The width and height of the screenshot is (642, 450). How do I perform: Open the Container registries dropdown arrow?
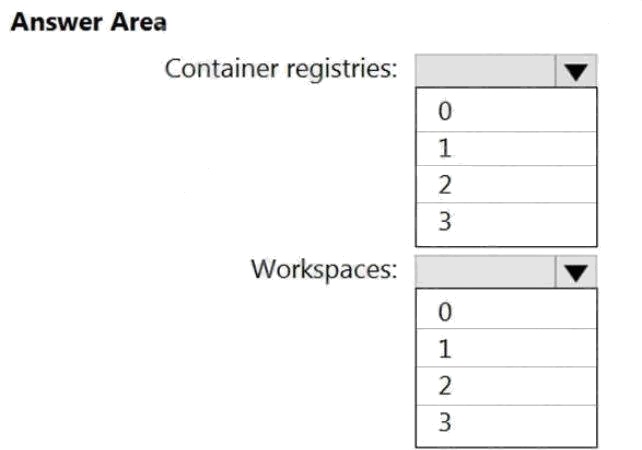574,71
